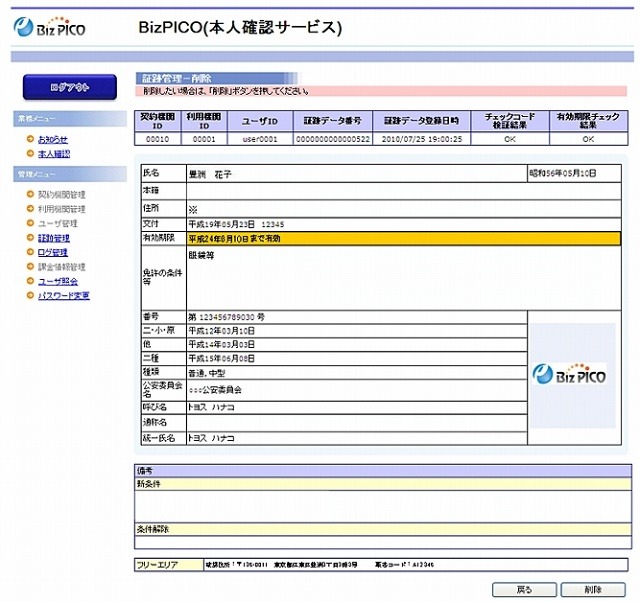Click the 契約機関ID value 00010
640x603 pixels.
coord(158,139)
